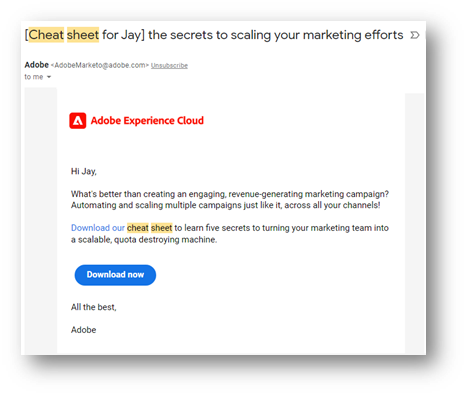Click the "All the best," closing line
468x397 pixels.
pyautogui.click(x=94, y=307)
